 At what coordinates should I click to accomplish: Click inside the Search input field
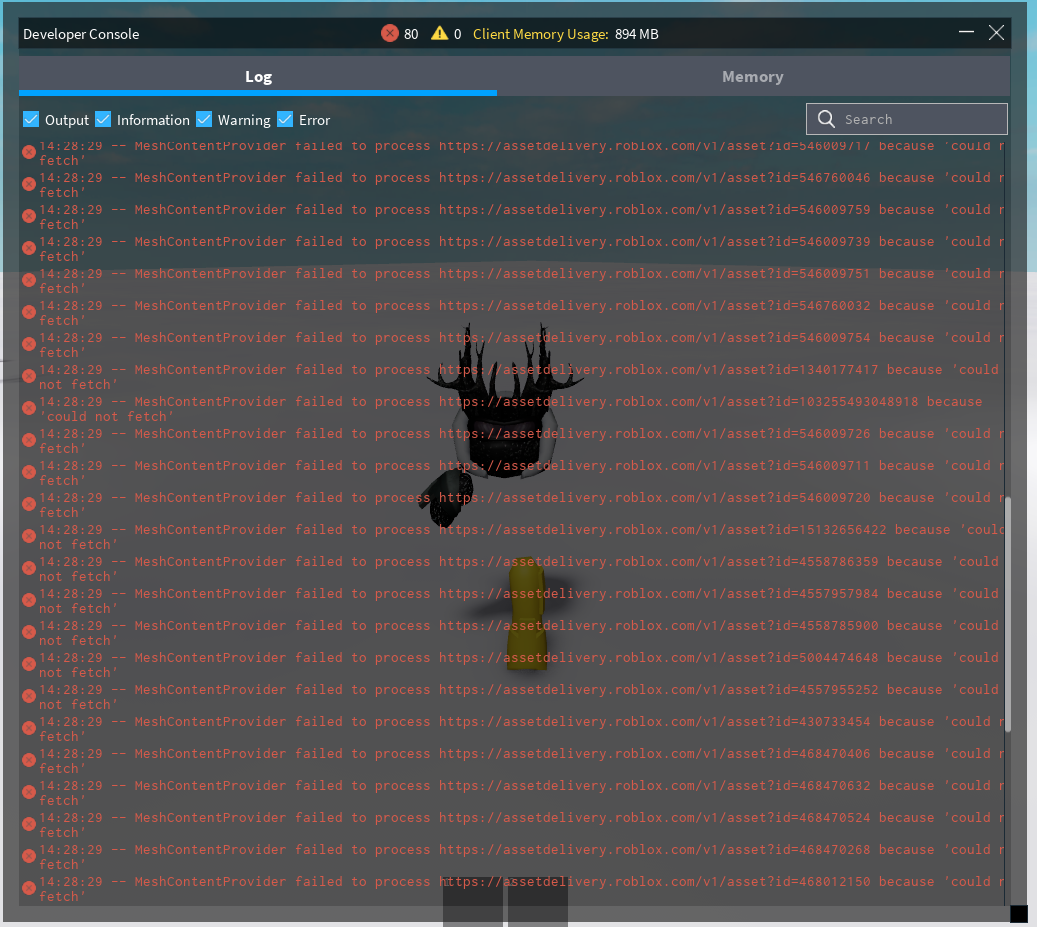click(910, 118)
